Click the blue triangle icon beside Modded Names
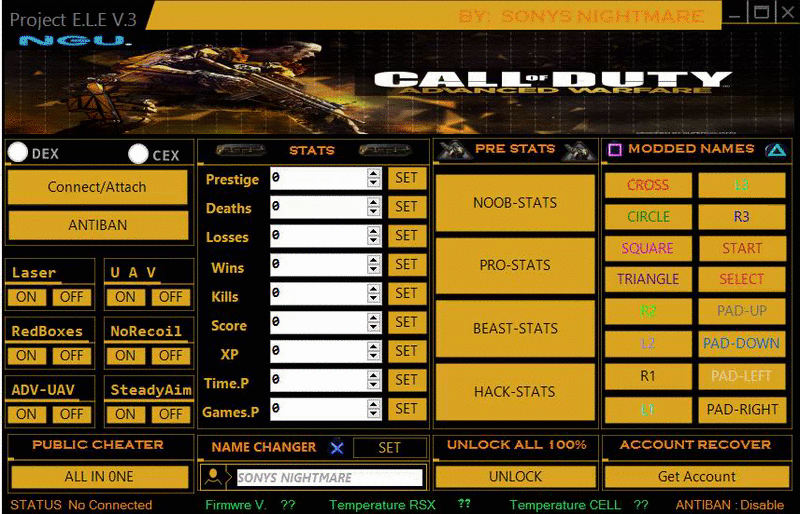Viewport: 800px width, 514px height. [776, 150]
